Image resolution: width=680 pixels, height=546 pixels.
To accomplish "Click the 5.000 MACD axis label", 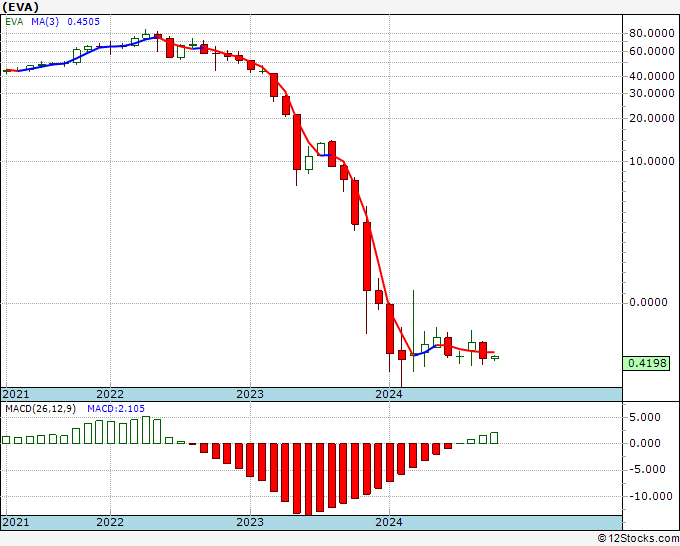I will point(647,418).
